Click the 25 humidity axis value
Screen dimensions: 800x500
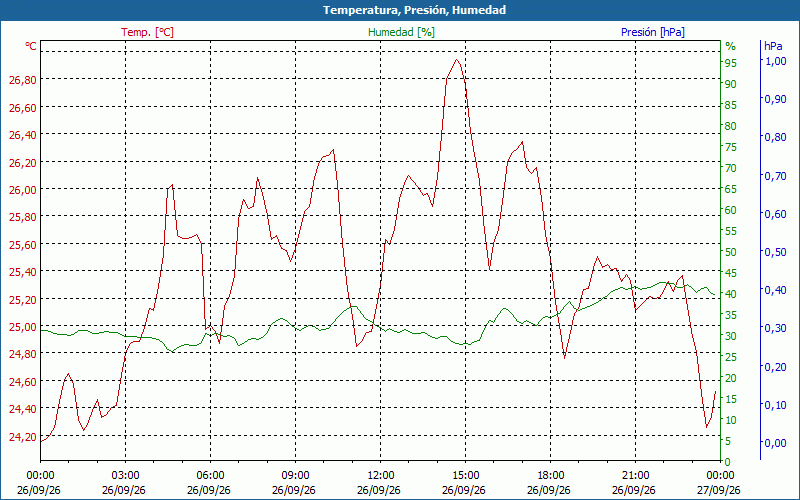pyautogui.click(x=731, y=357)
